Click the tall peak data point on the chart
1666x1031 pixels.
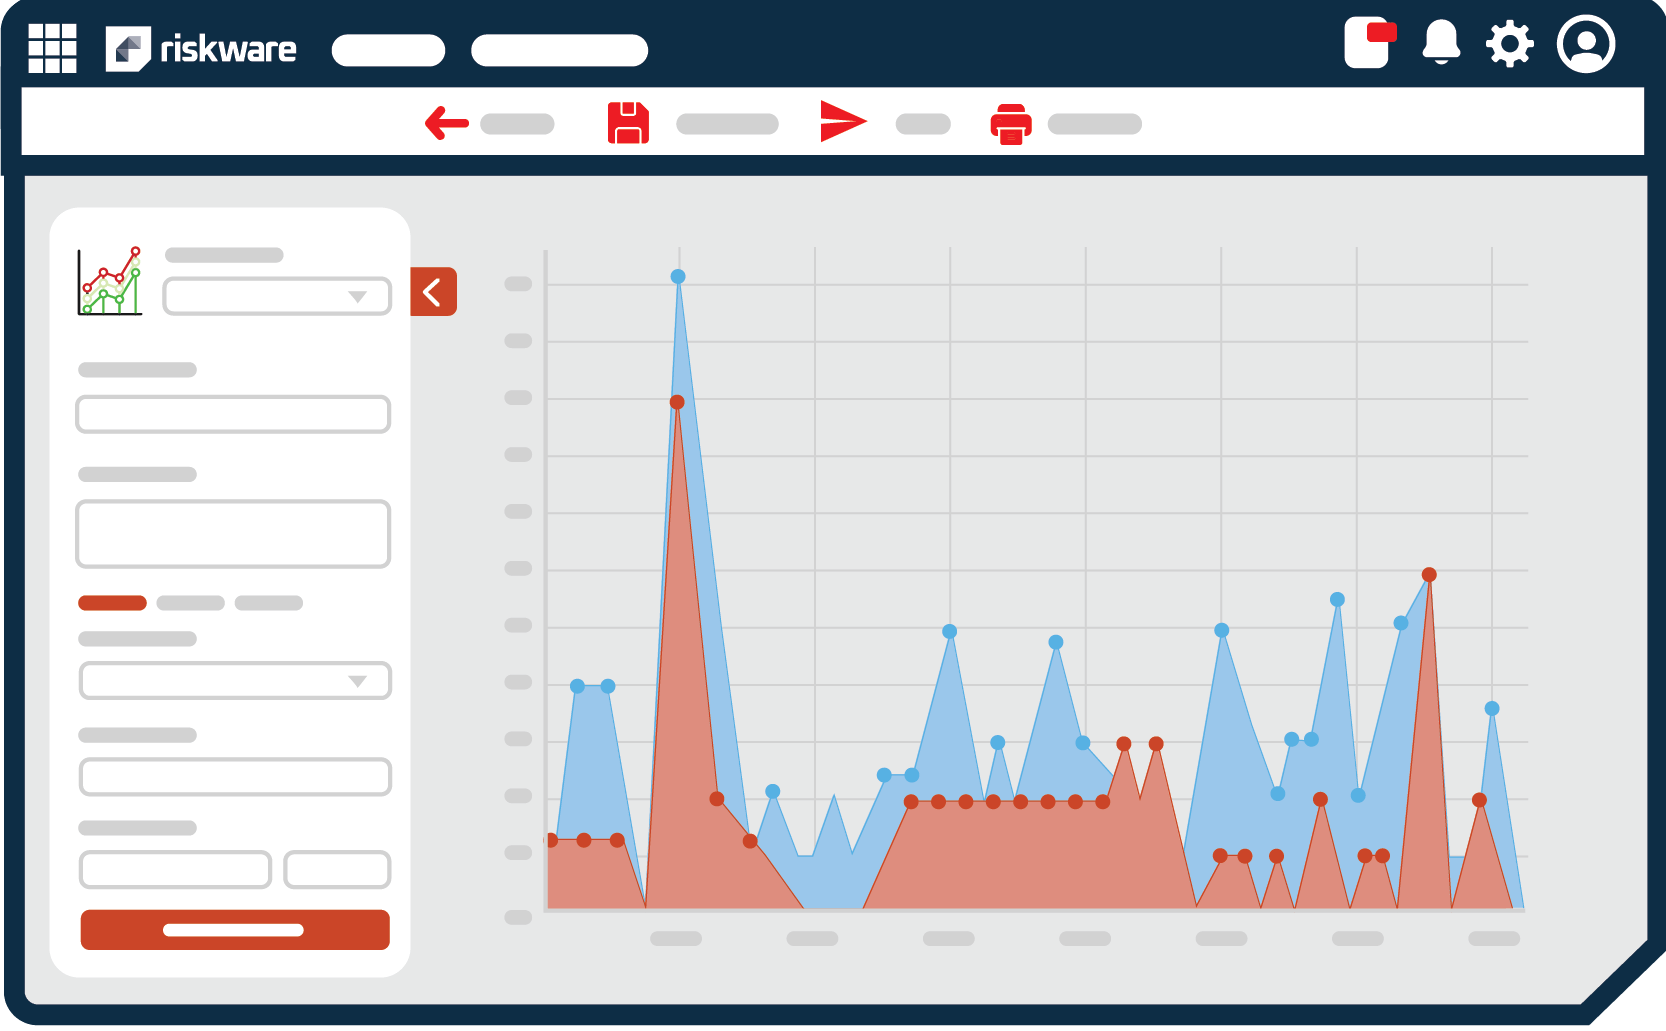[x=678, y=277]
